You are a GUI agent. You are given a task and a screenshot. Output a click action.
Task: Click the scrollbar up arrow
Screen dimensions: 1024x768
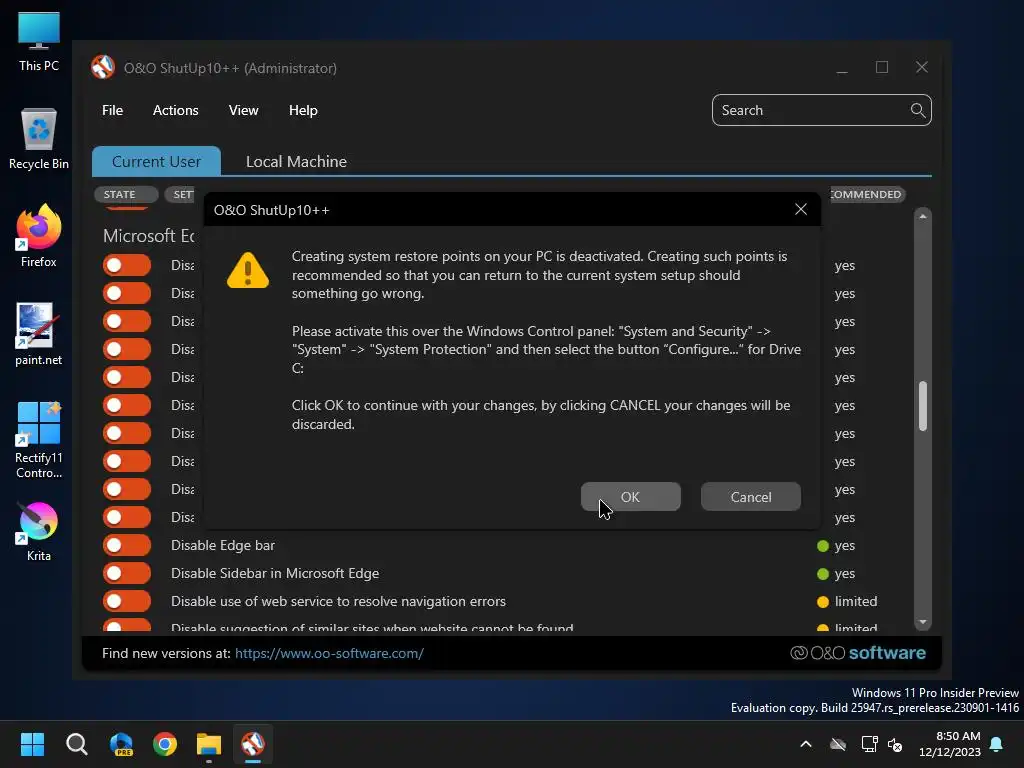(923, 216)
